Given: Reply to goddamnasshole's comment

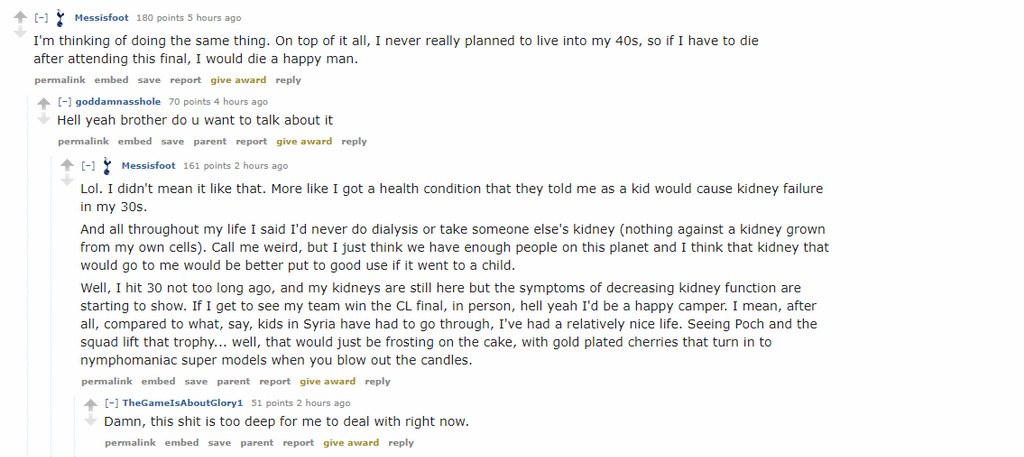Looking at the screenshot, I should tap(354, 141).
